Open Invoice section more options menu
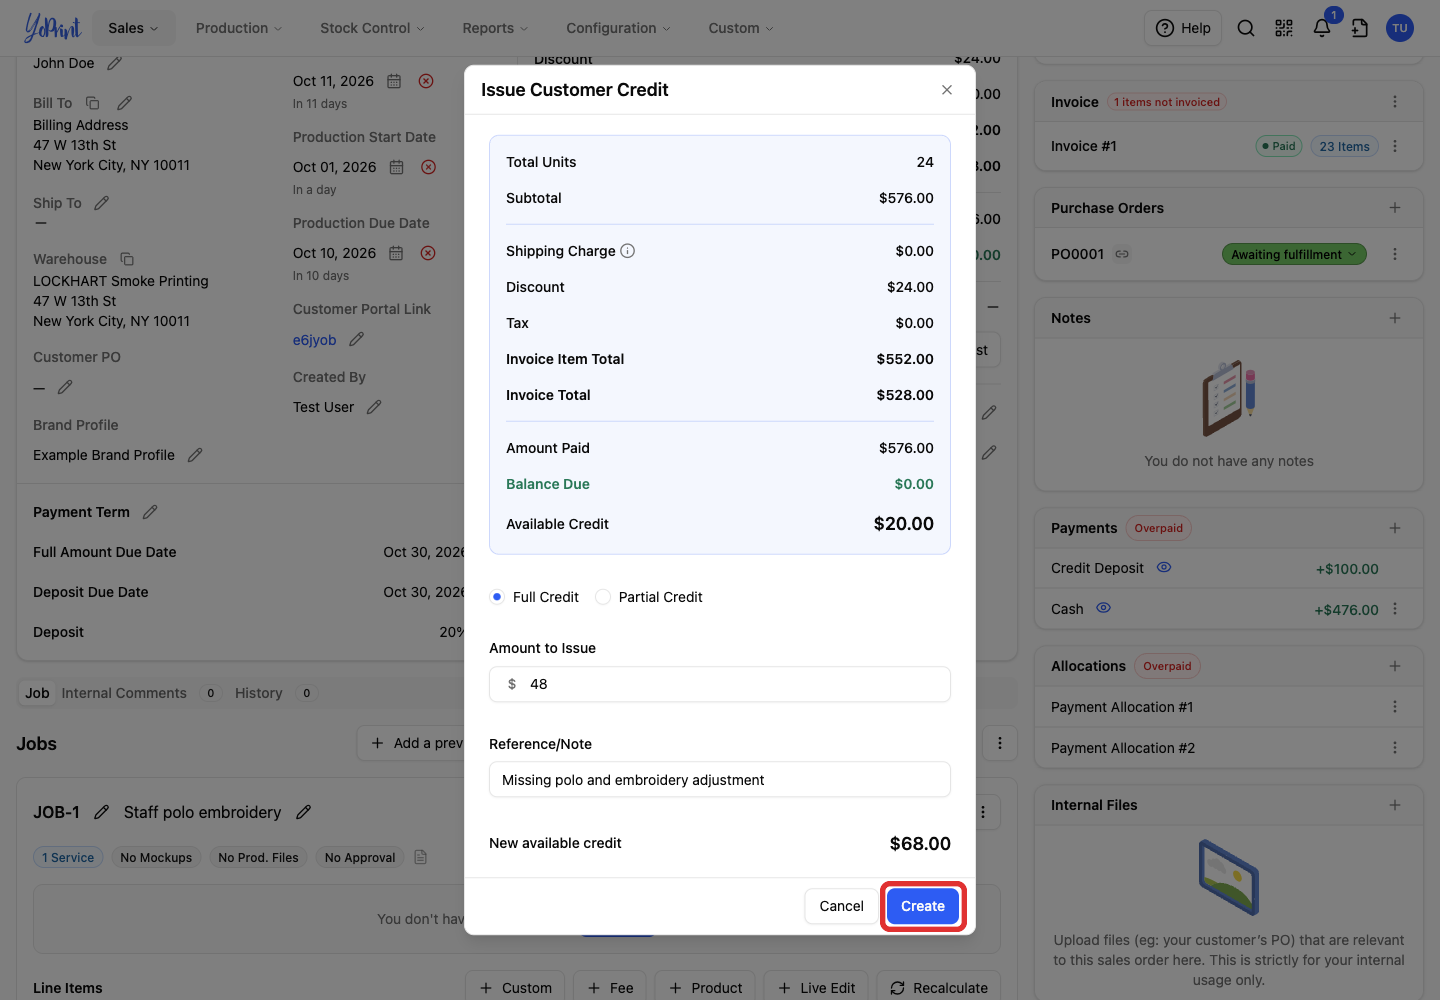 coord(1395,102)
